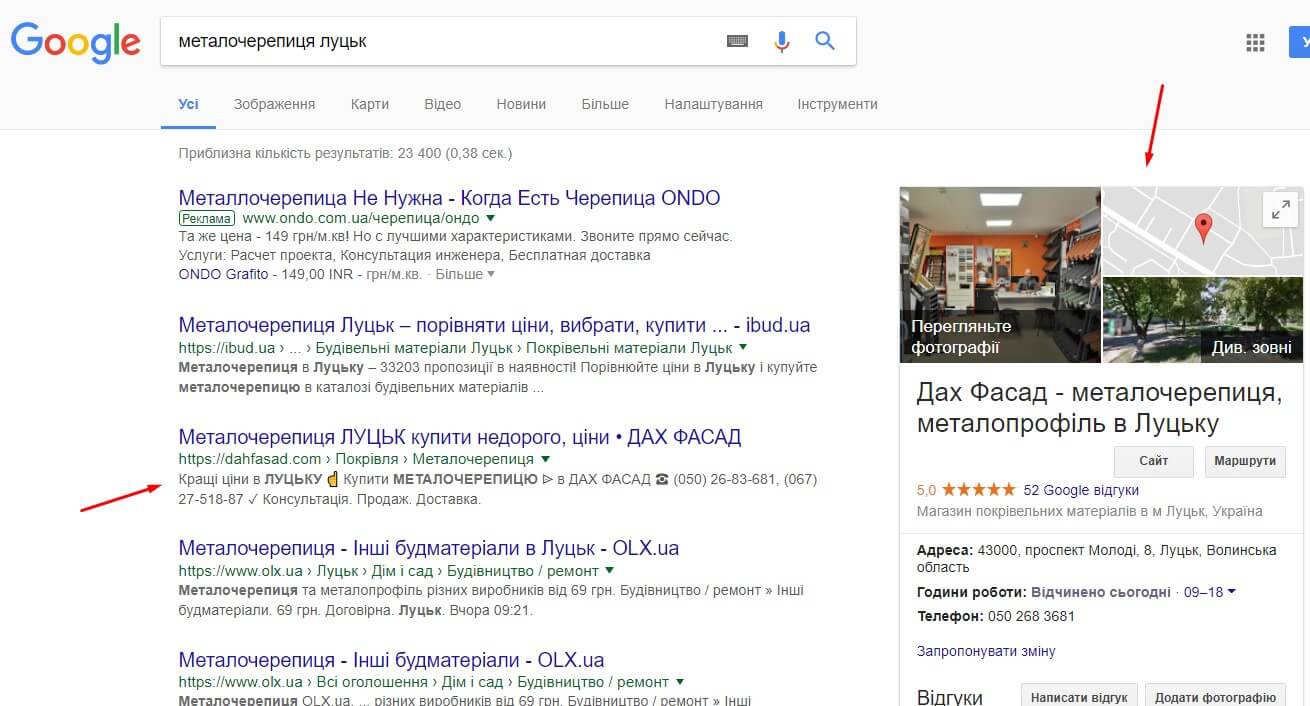Open Металочерепиця - Інші будматеріали - OLX.ua result
Image resolution: width=1310 pixels, height=706 pixels.
pos(392,660)
